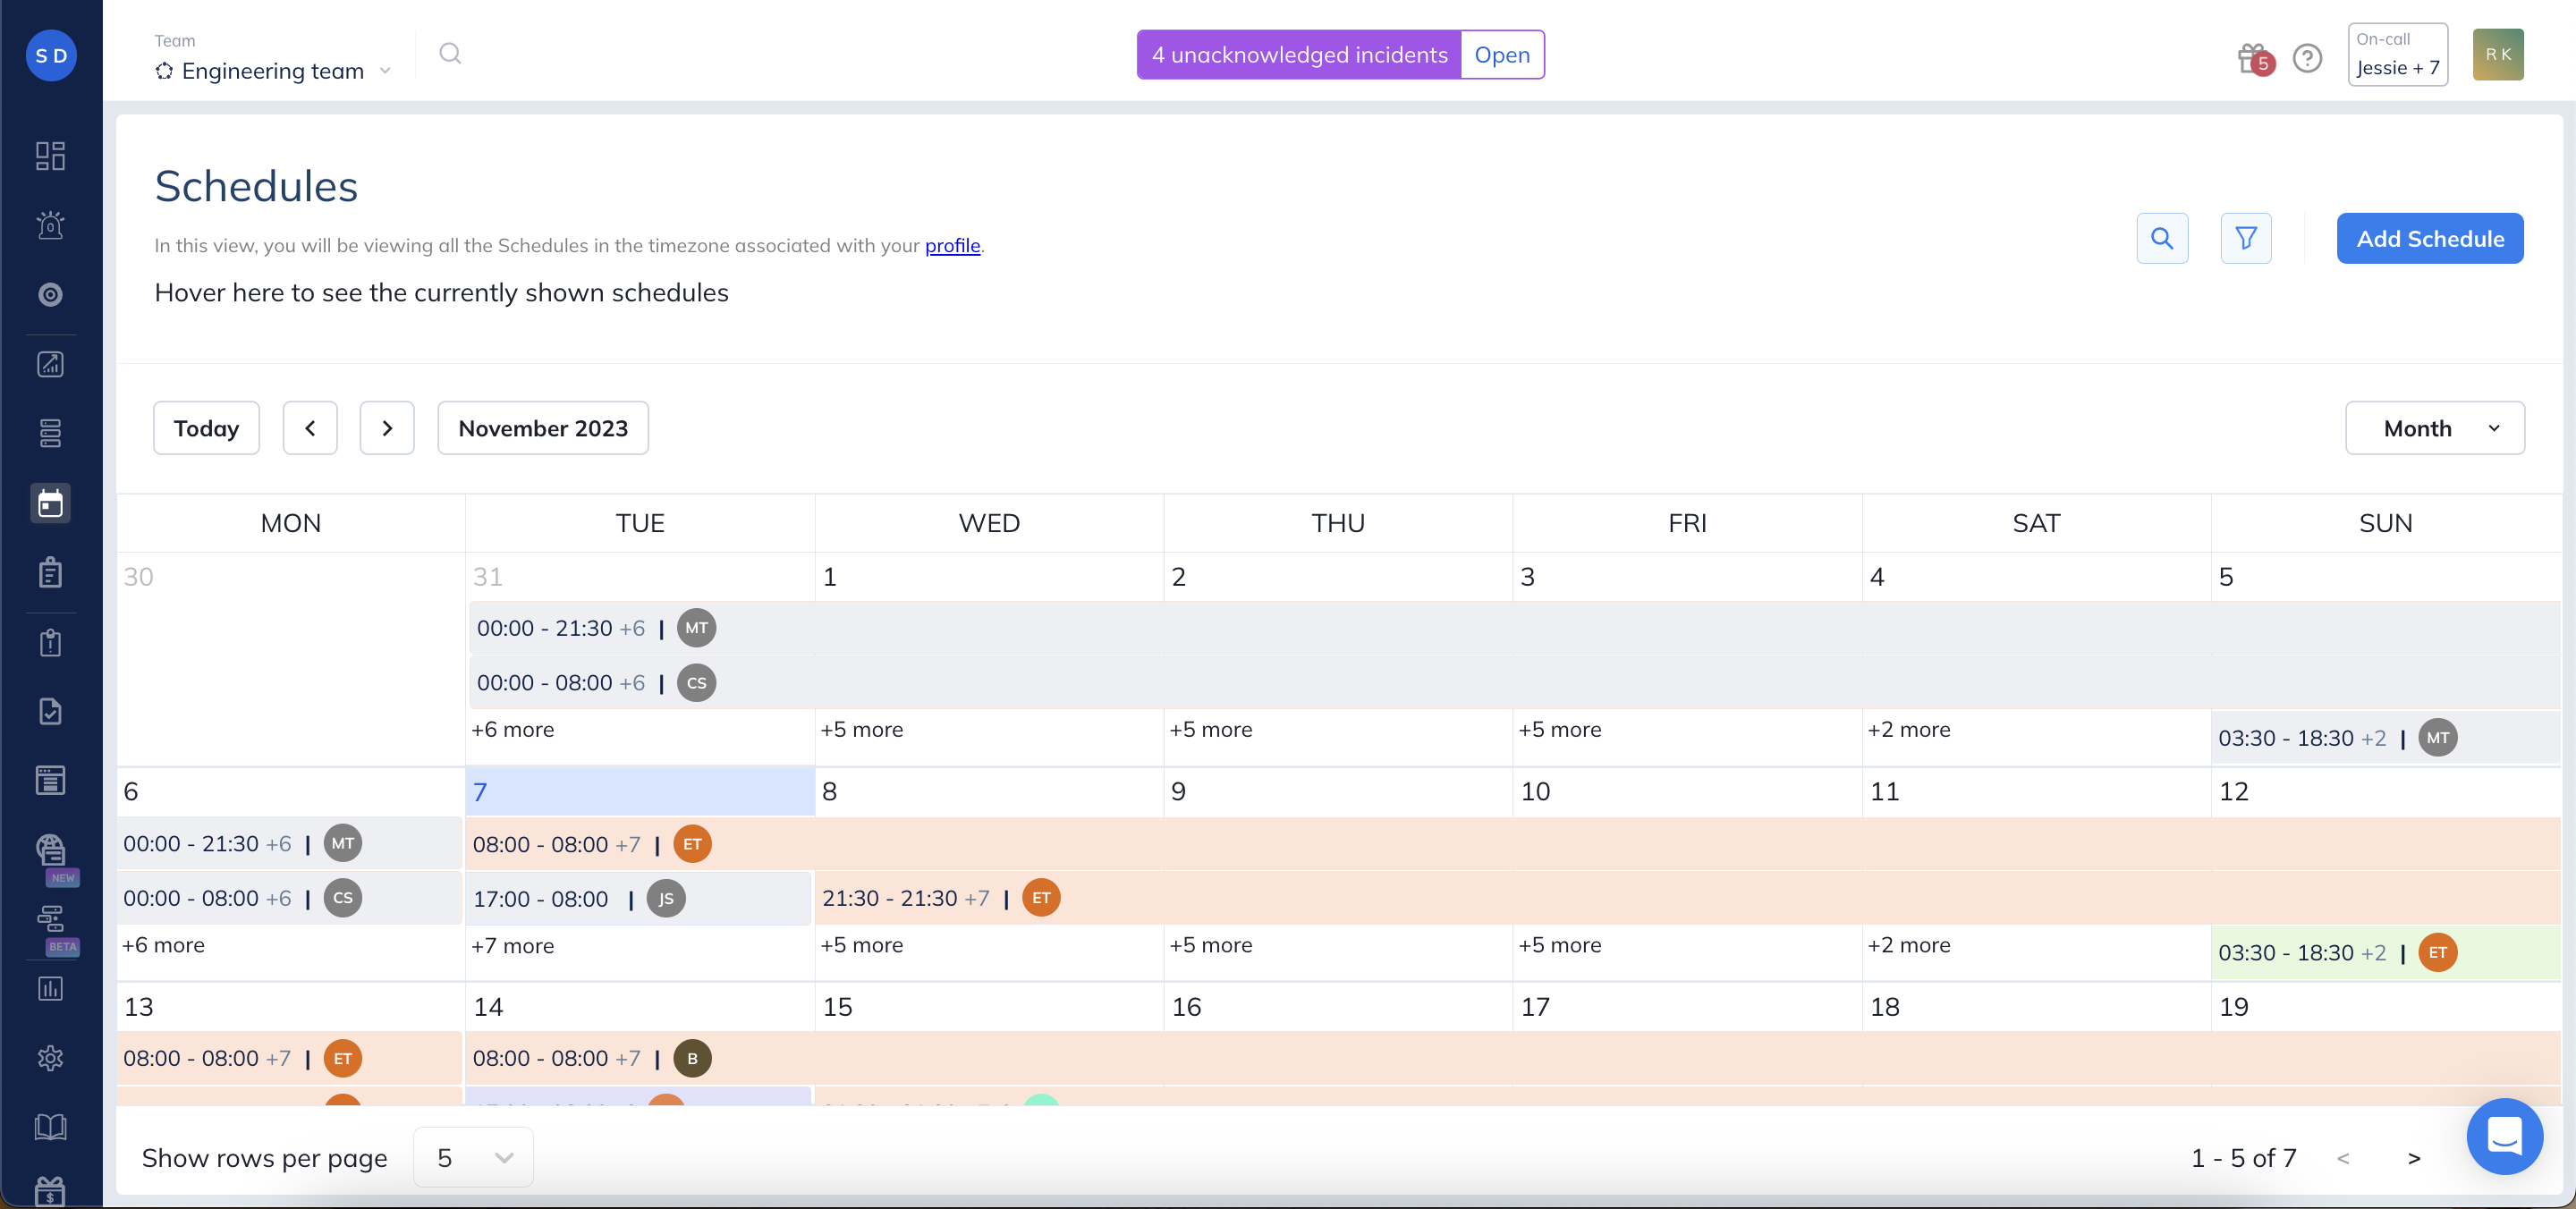Open unacknowledged incidents via Open button
This screenshot has height=1209, width=2576.
pyautogui.click(x=1501, y=55)
